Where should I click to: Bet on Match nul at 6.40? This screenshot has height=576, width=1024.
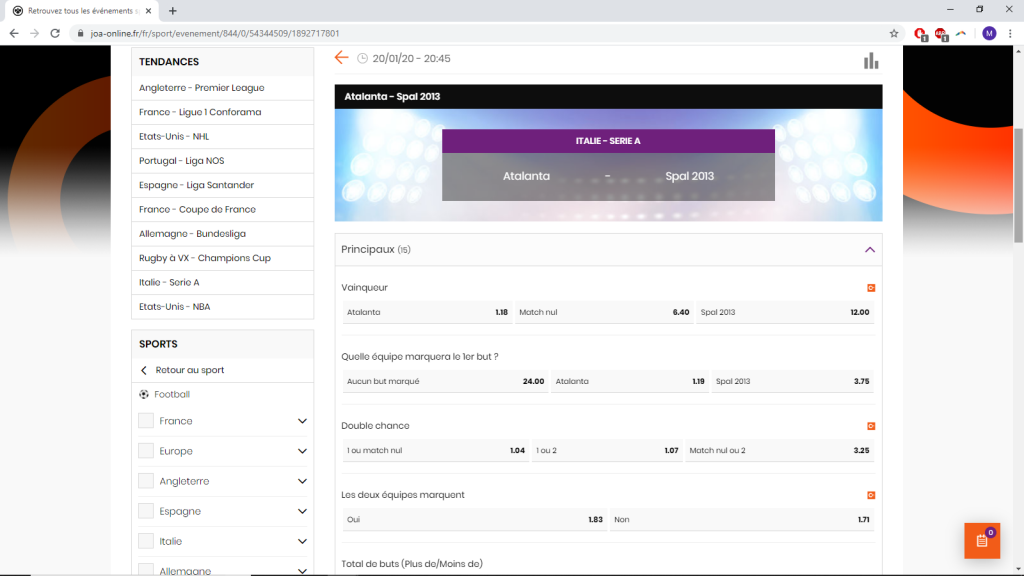tap(604, 312)
